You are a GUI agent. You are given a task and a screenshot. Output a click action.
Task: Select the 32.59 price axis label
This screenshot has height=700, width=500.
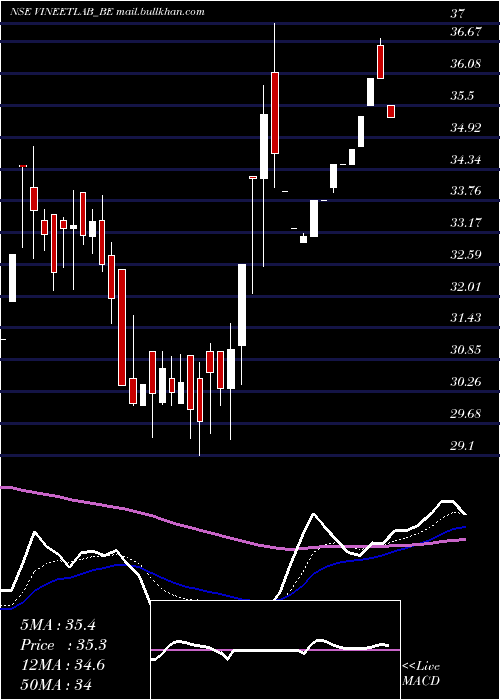[465, 254]
